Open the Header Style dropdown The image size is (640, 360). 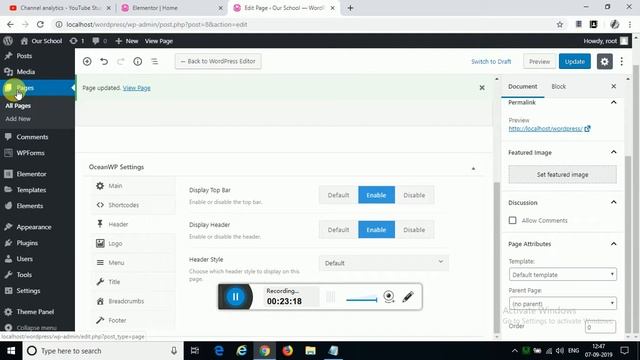tap(384, 263)
